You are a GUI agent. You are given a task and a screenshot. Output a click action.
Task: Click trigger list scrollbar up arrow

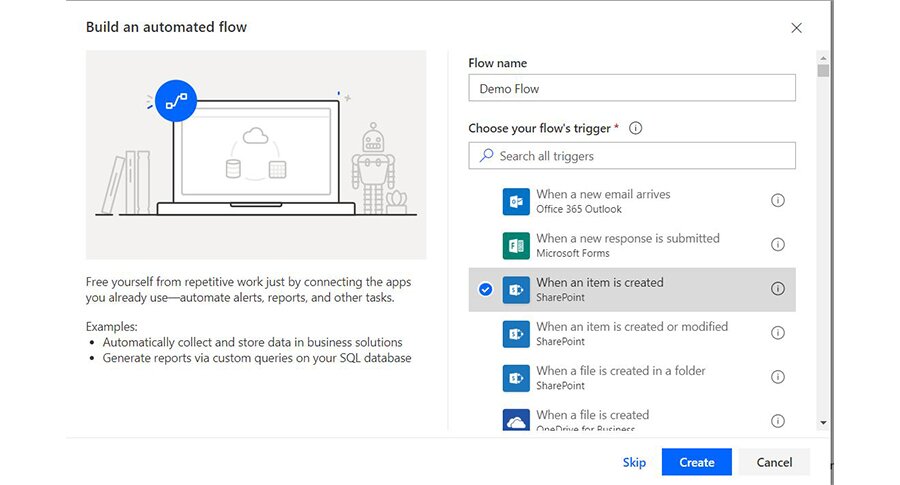pyautogui.click(x=824, y=58)
